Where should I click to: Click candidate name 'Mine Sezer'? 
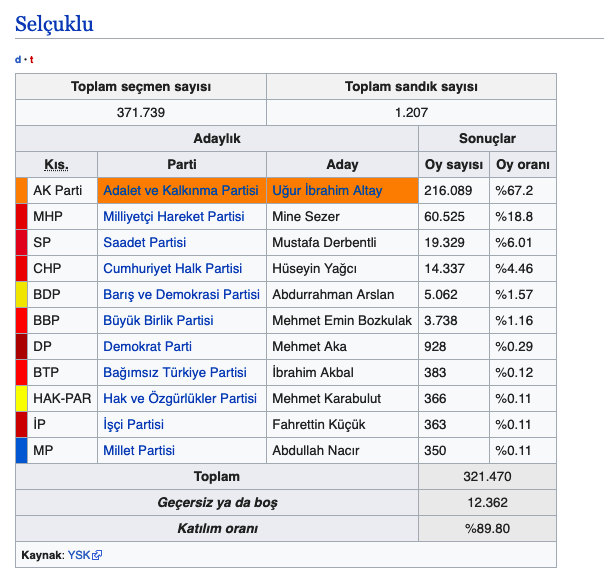pos(306,217)
